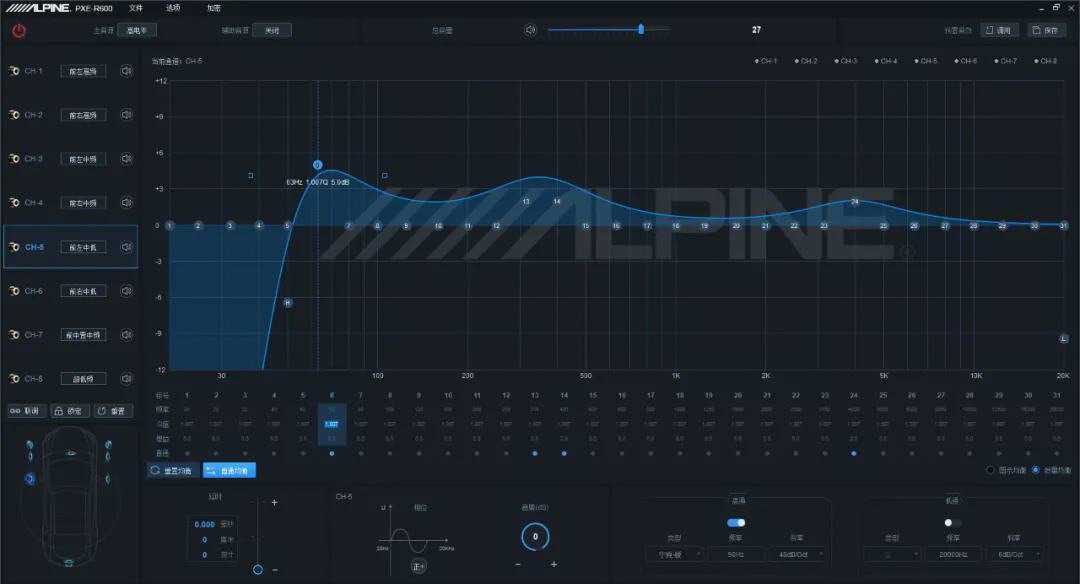
Task: Select the H high-pass node on the EQ graph
Action: point(288,302)
